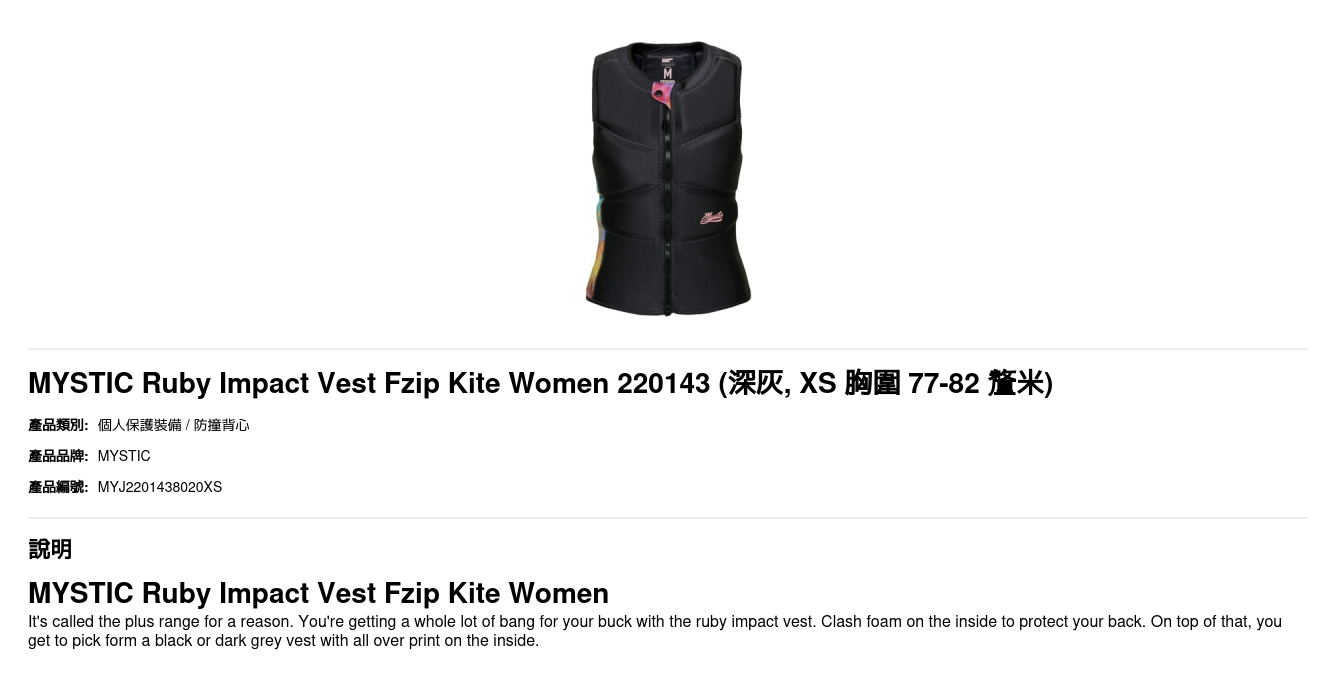This screenshot has height=680, width=1328.
Task: Click the description paragraph starting "It's called"
Action: [x=655, y=631]
